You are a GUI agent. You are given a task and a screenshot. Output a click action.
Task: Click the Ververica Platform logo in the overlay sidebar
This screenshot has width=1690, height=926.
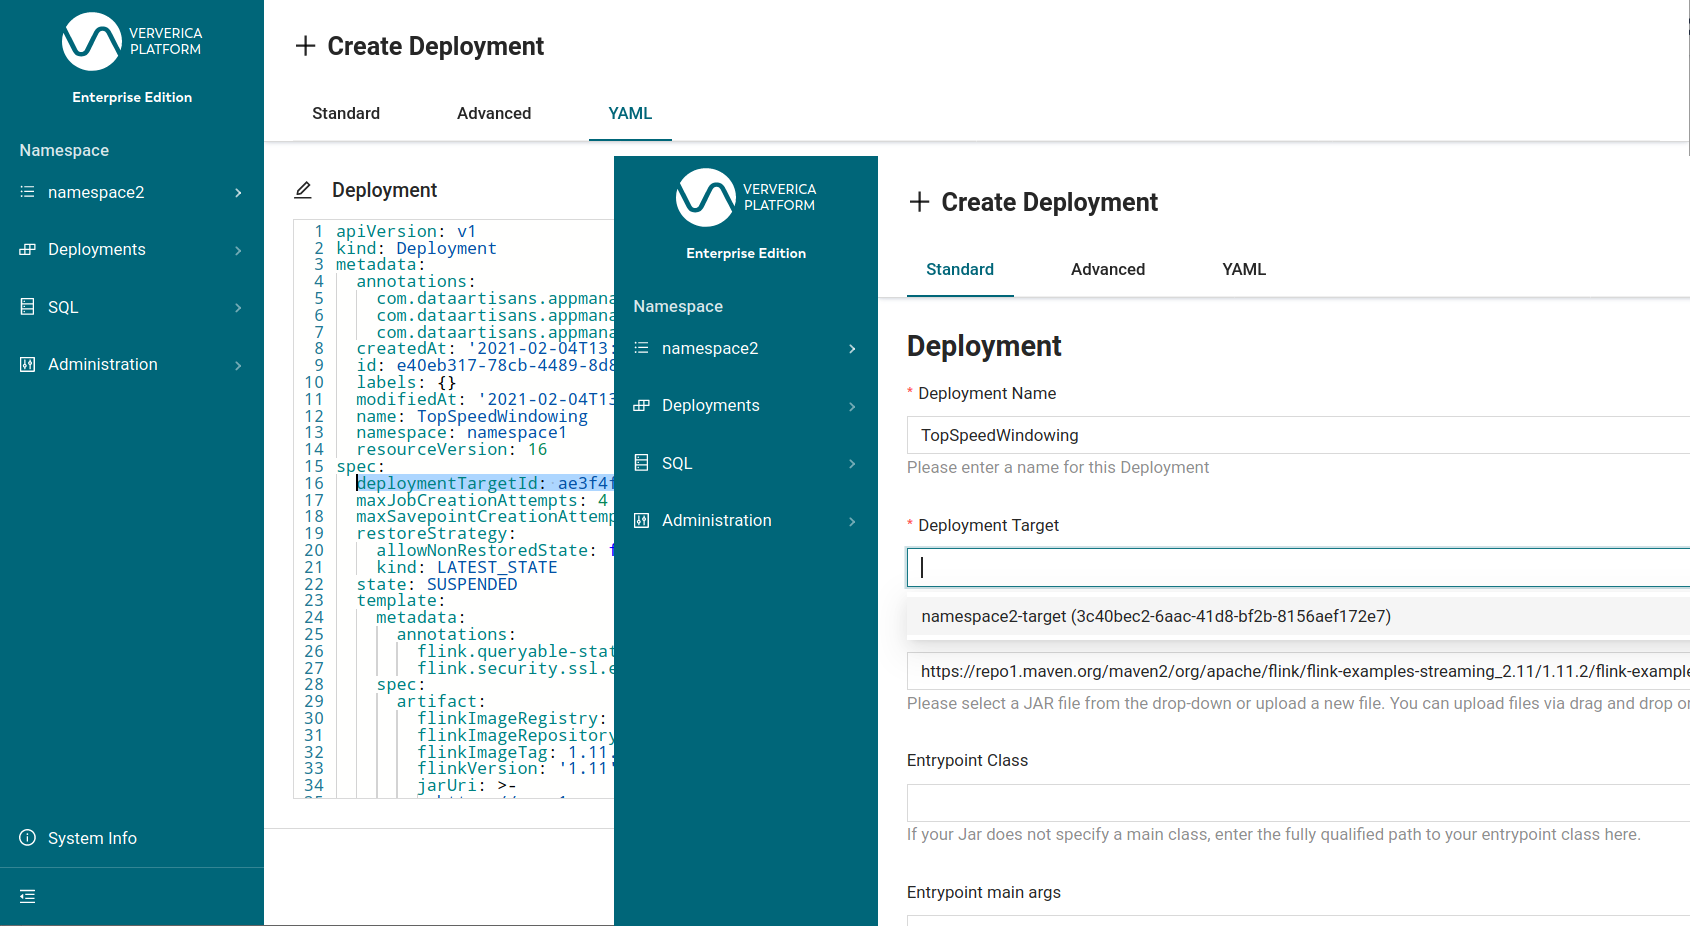(746, 197)
